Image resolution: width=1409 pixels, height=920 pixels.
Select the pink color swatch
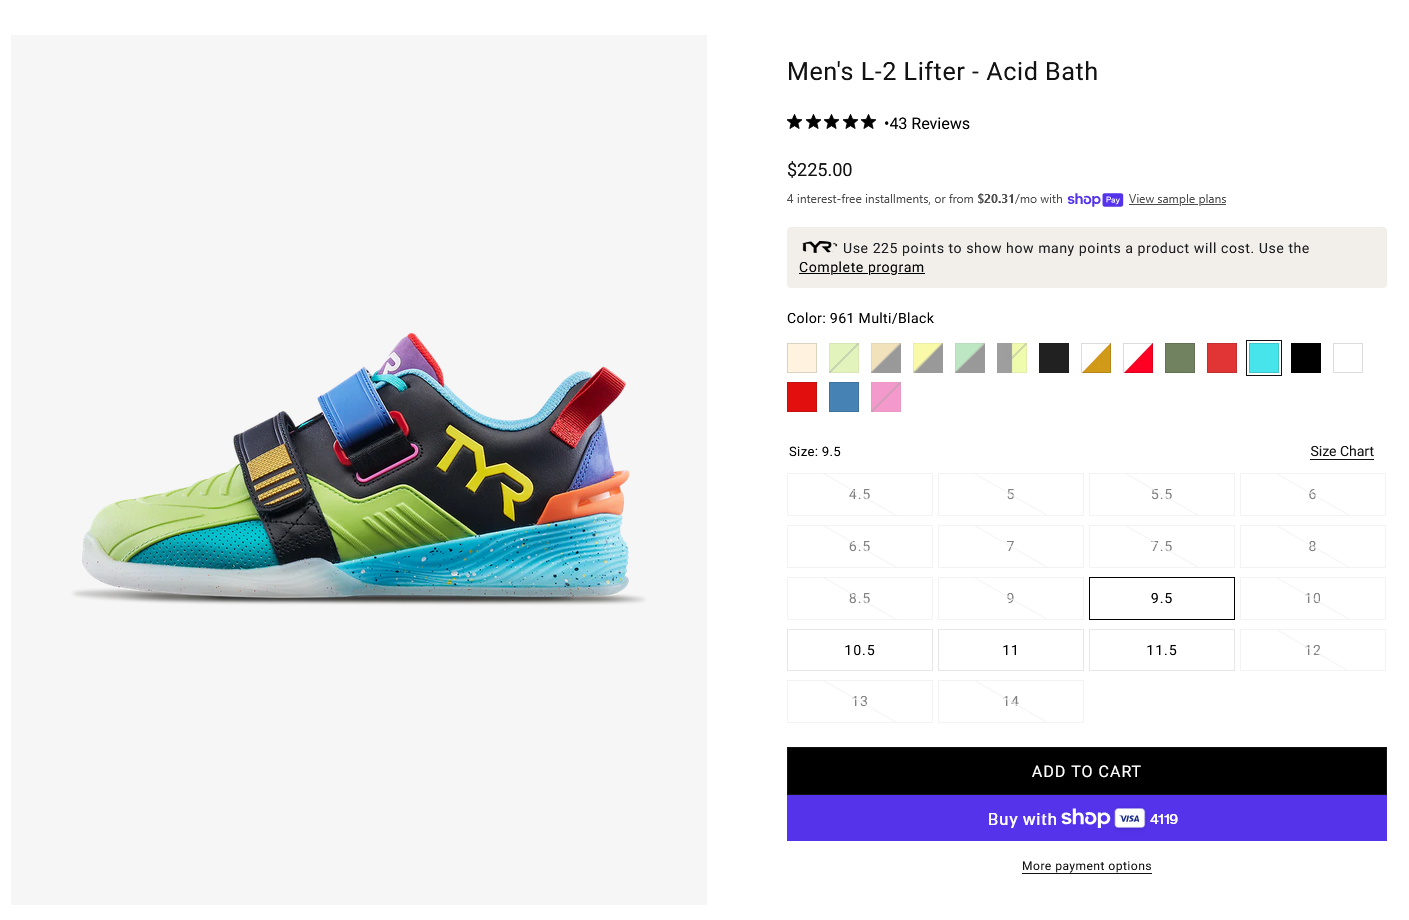(x=886, y=397)
